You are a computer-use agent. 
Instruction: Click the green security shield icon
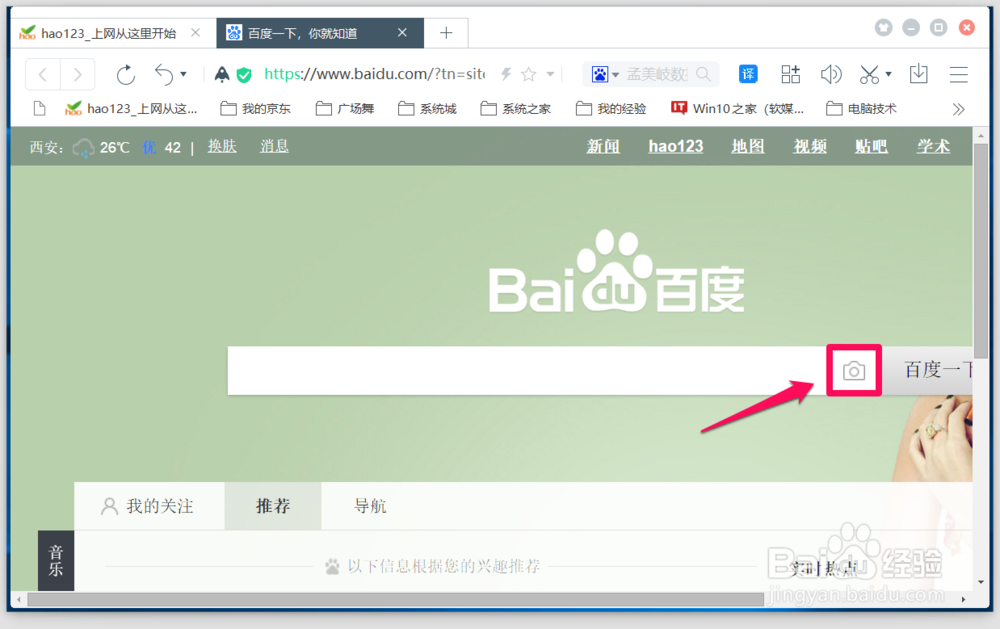pyautogui.click(x=244, y=75)
